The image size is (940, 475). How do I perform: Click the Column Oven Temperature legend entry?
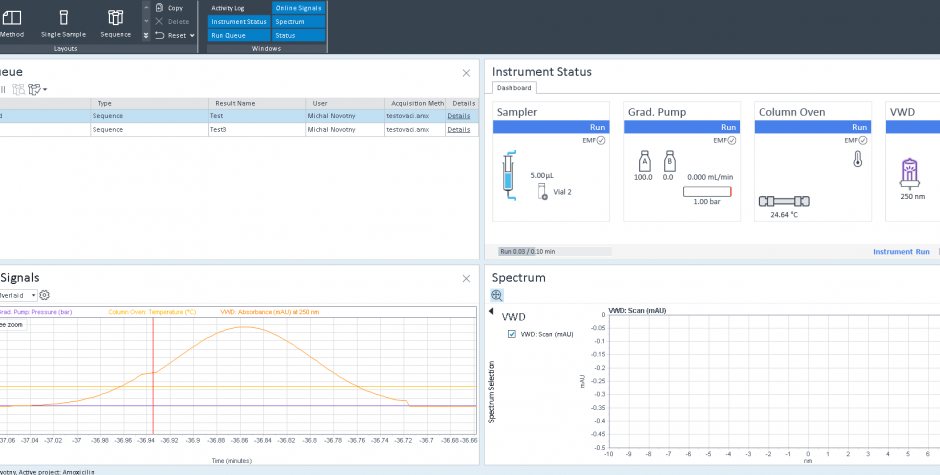pyautogui.click(x=152, y=312)
